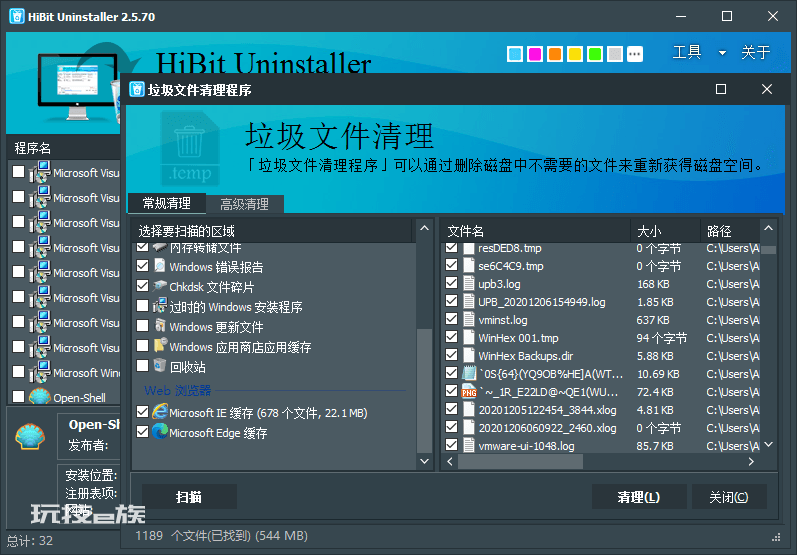Uncheck Chkdsk 文件碎片 checkbox
This screenshot has height=555, width=797.
coord(142,286)
